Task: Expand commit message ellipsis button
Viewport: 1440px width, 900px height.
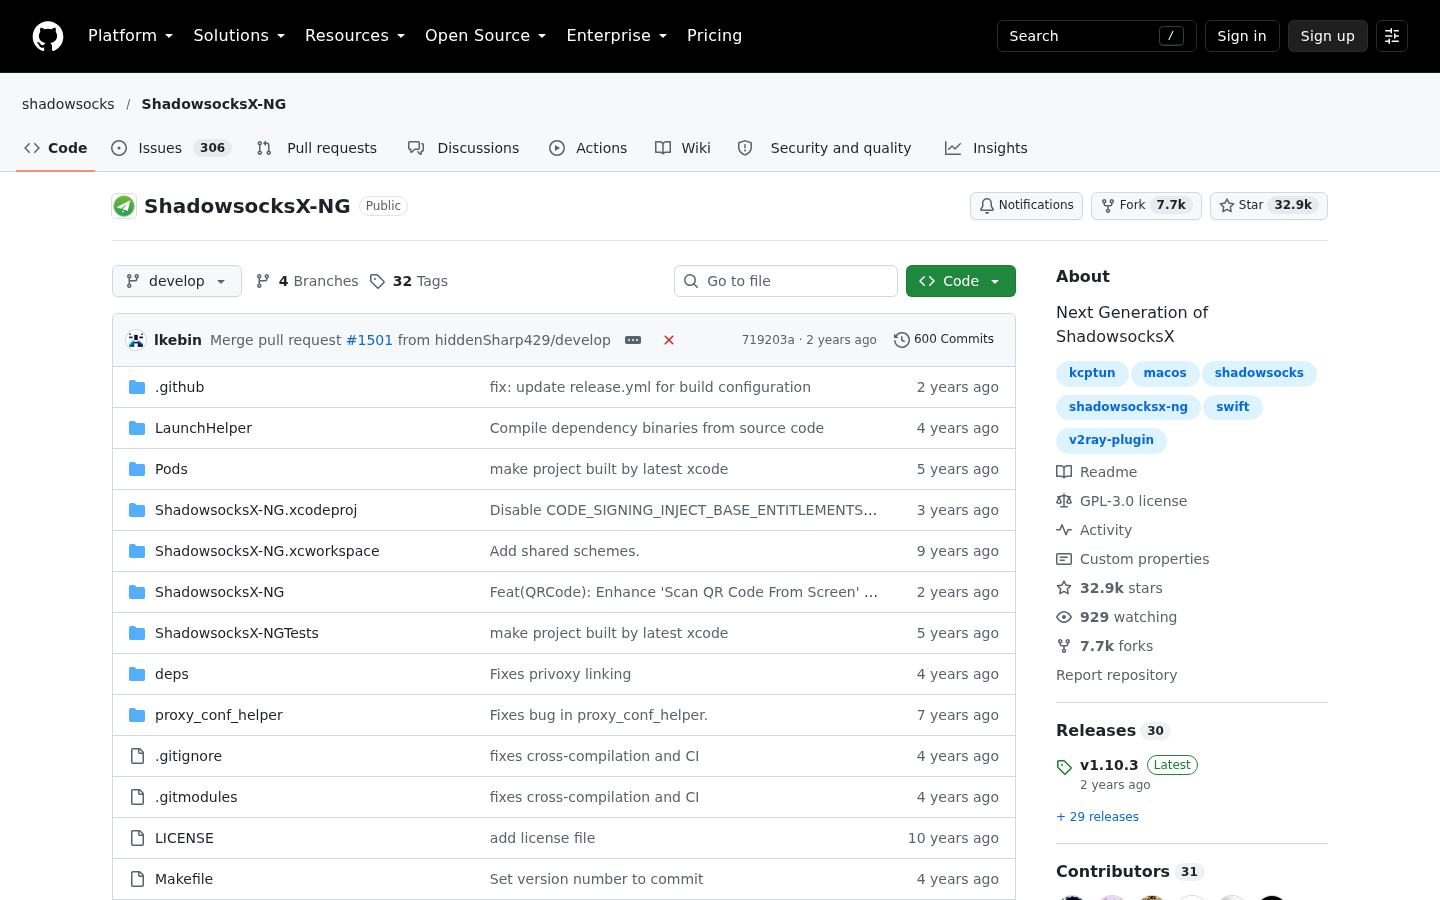Action: tap(633, 340)
